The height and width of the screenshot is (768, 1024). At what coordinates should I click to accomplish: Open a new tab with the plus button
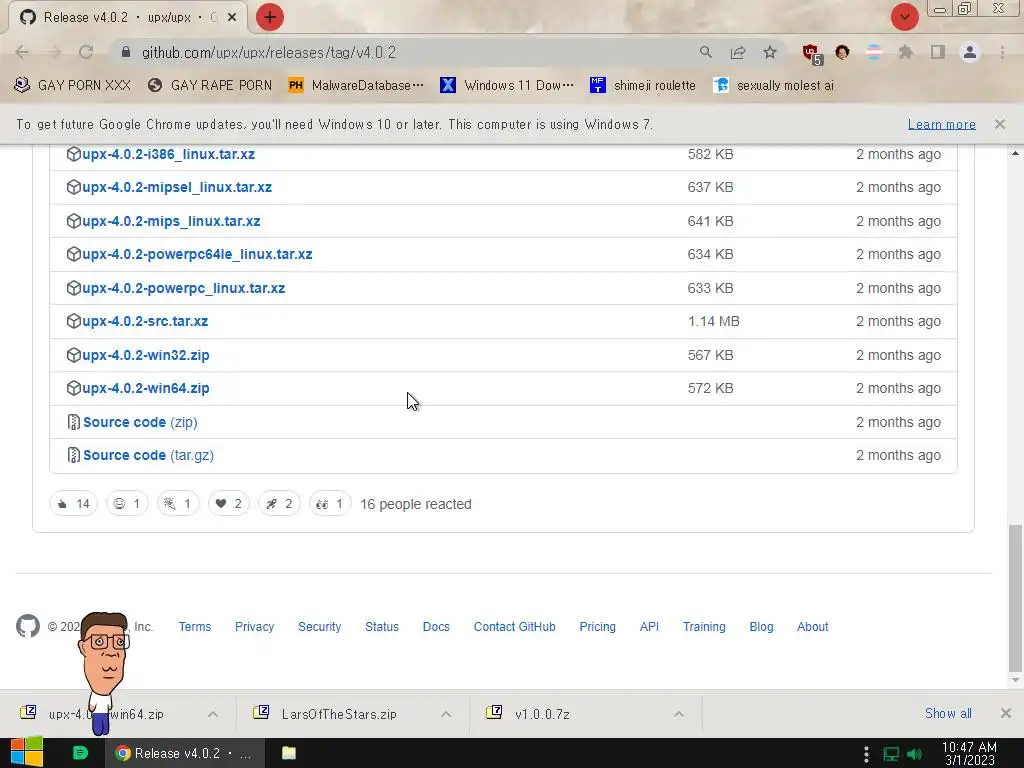click(x=270, y=17)
